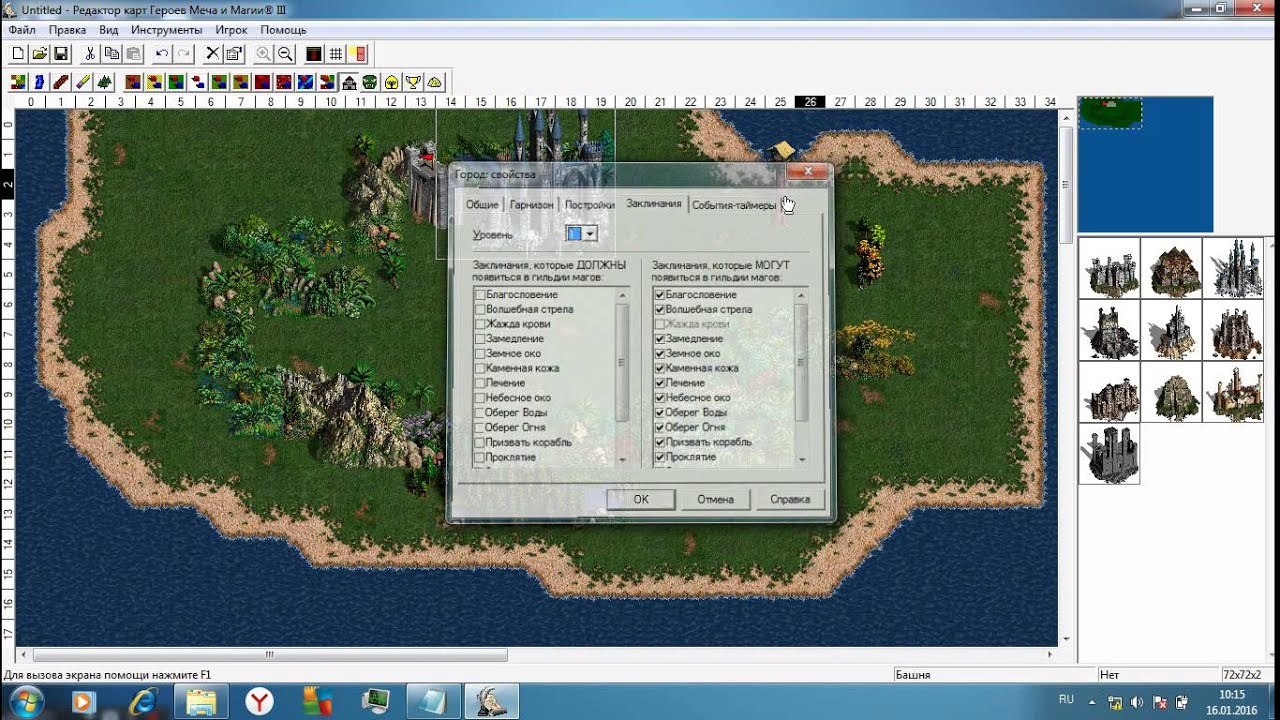This screenshot has width=1280, height=720.
Task: Select the eraser tool
Action: click(x=83, y=82)
